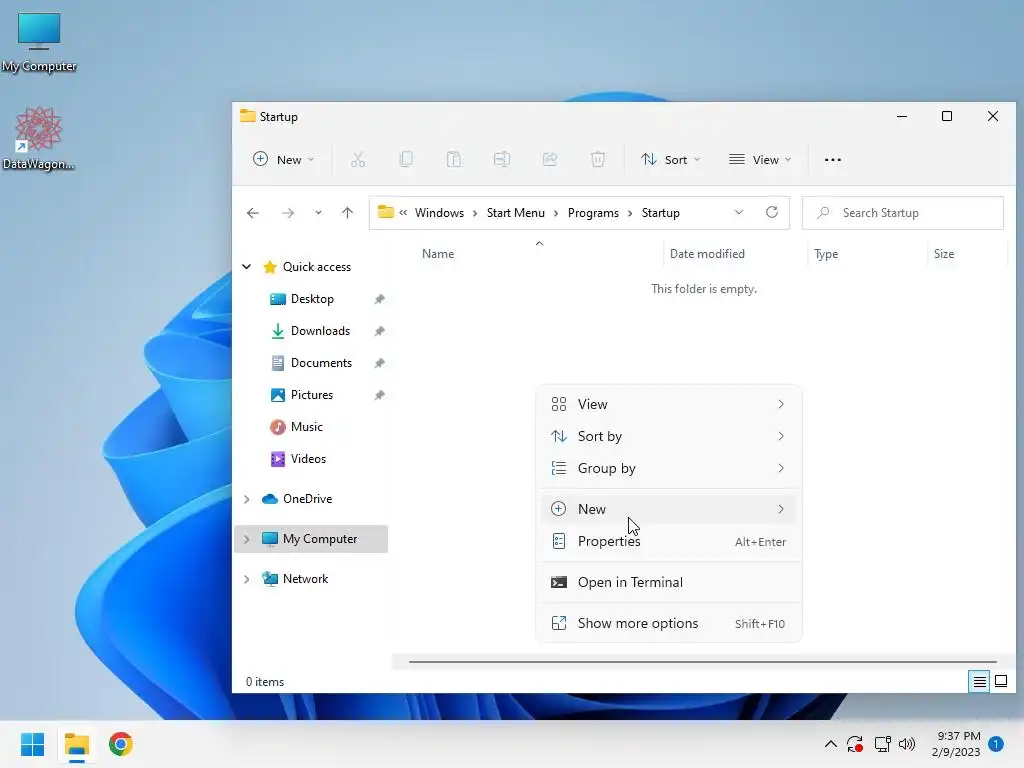Unpin Desktop from Quick access
The width and height of the screenshot is (1024, 768).
[379, 299]
